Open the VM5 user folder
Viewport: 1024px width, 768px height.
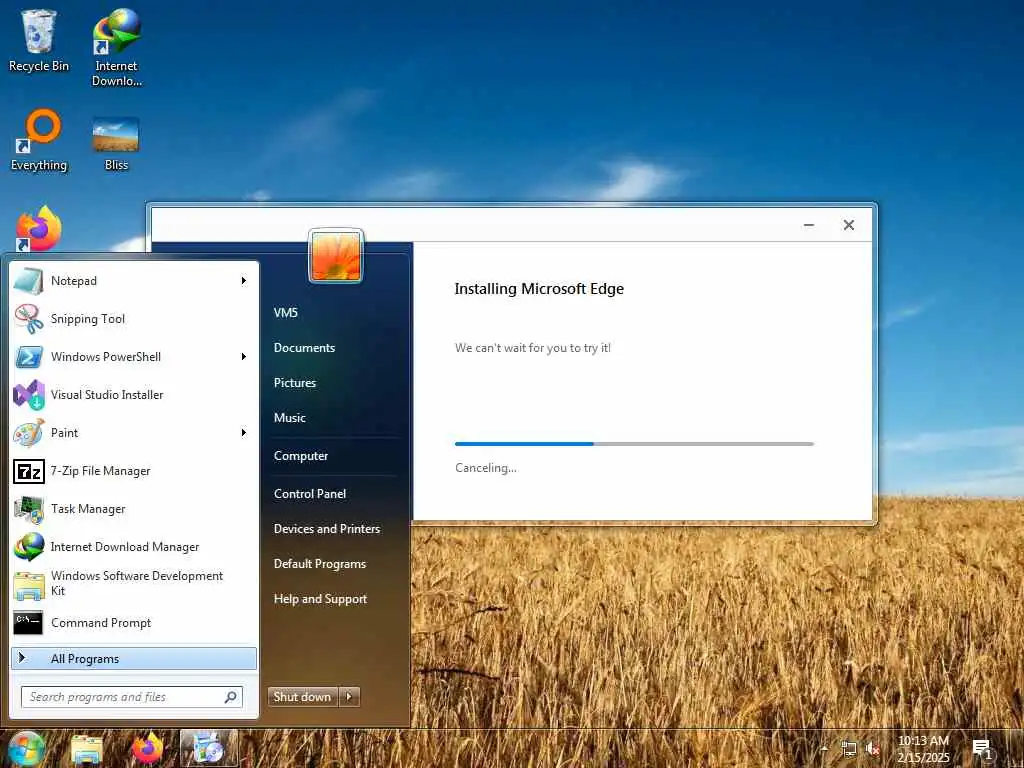286,313
